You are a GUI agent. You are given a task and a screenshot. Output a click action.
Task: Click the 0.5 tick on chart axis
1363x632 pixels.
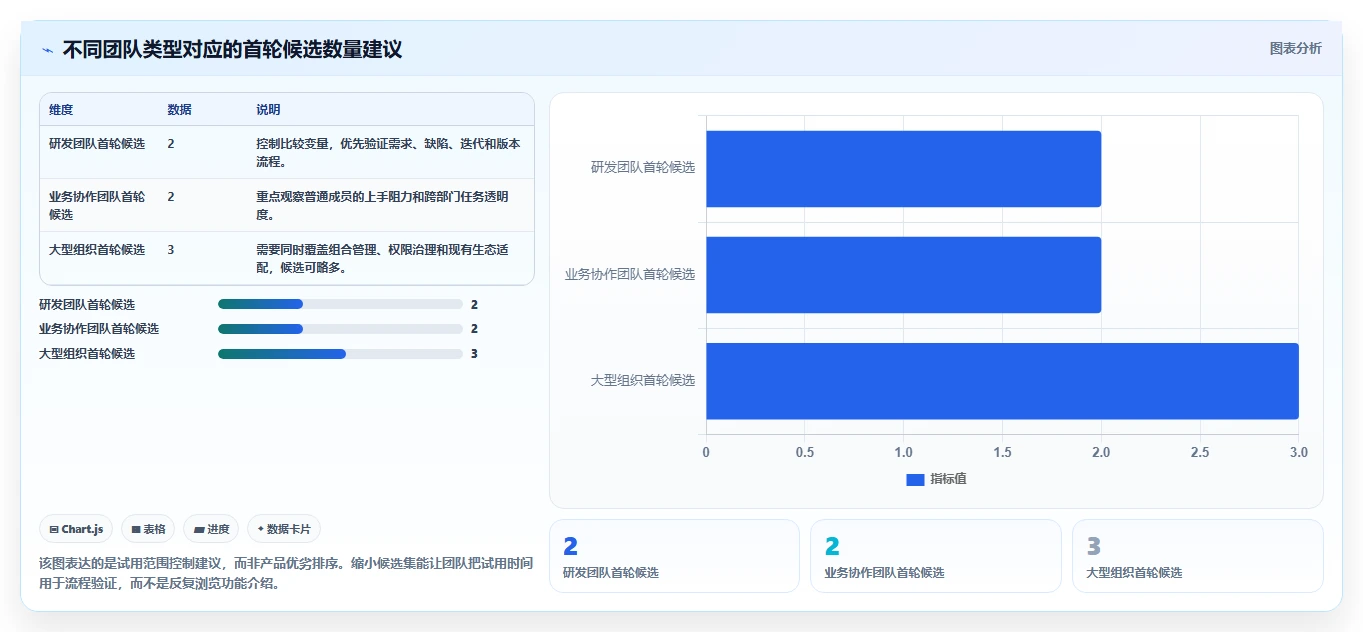[805, 452]
